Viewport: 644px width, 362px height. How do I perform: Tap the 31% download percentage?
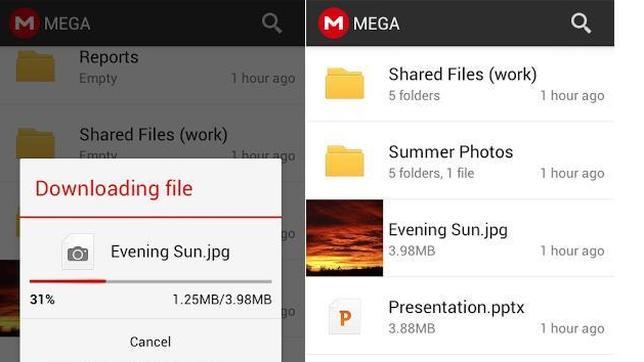tap(42, 300)
